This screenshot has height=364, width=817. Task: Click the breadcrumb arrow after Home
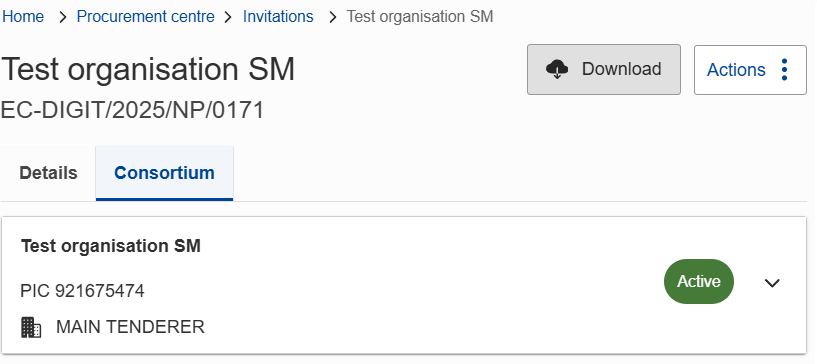(x=63, y=17)
